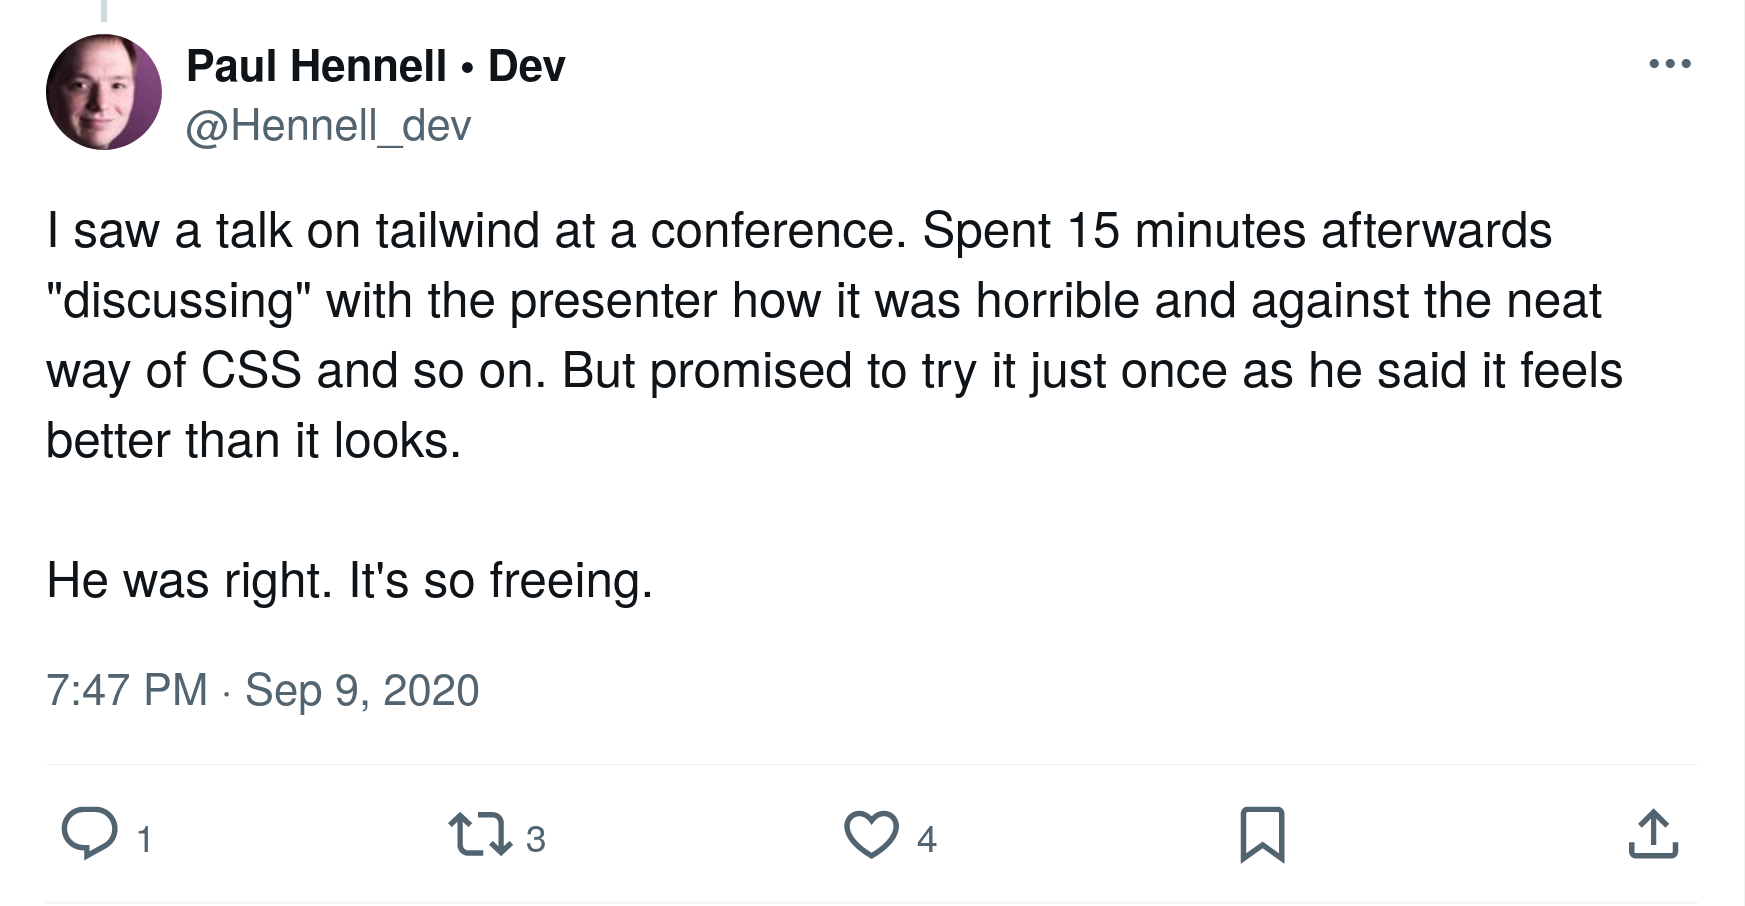
Task: Open the share tweet icon
Action: (x=1653, y=834)
